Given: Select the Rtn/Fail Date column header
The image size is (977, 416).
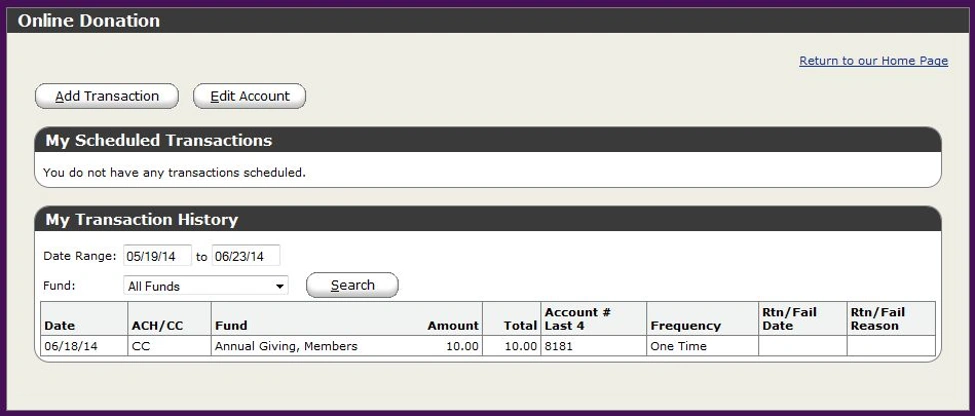Looking at the screenshot, I should coord(789,319).
